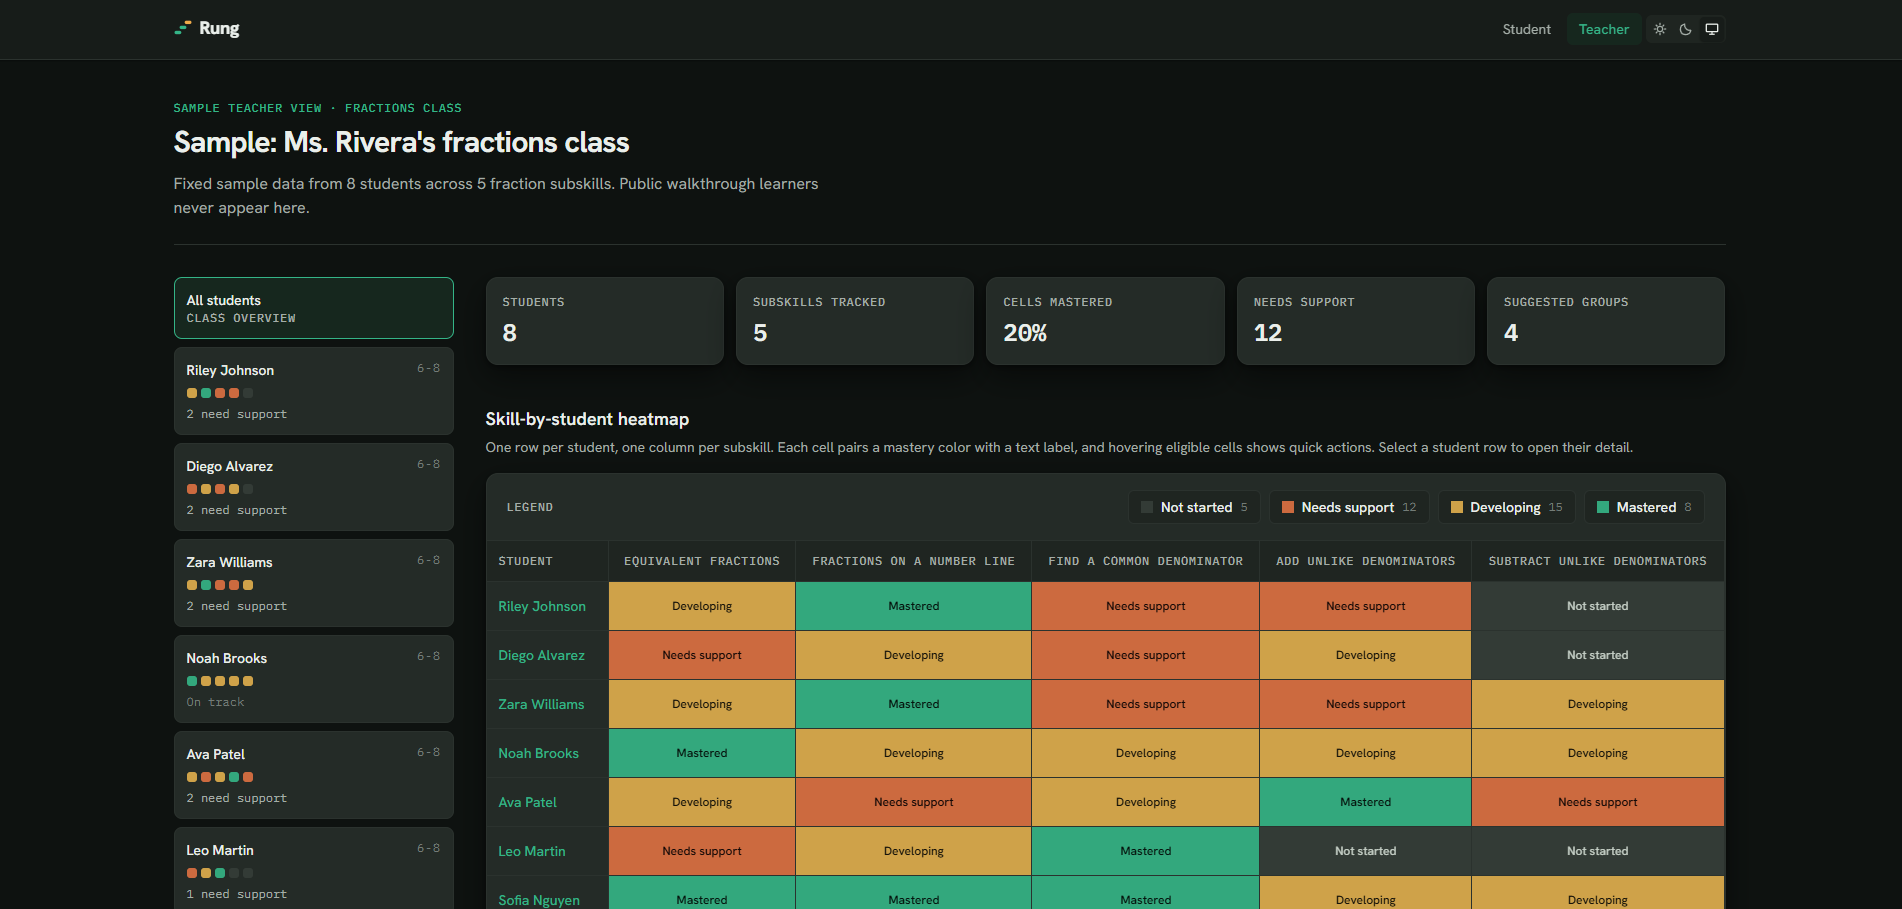Select All students class overview
Image resolution: width=1902 pixels, height=909 pixels.
point(313,308)
